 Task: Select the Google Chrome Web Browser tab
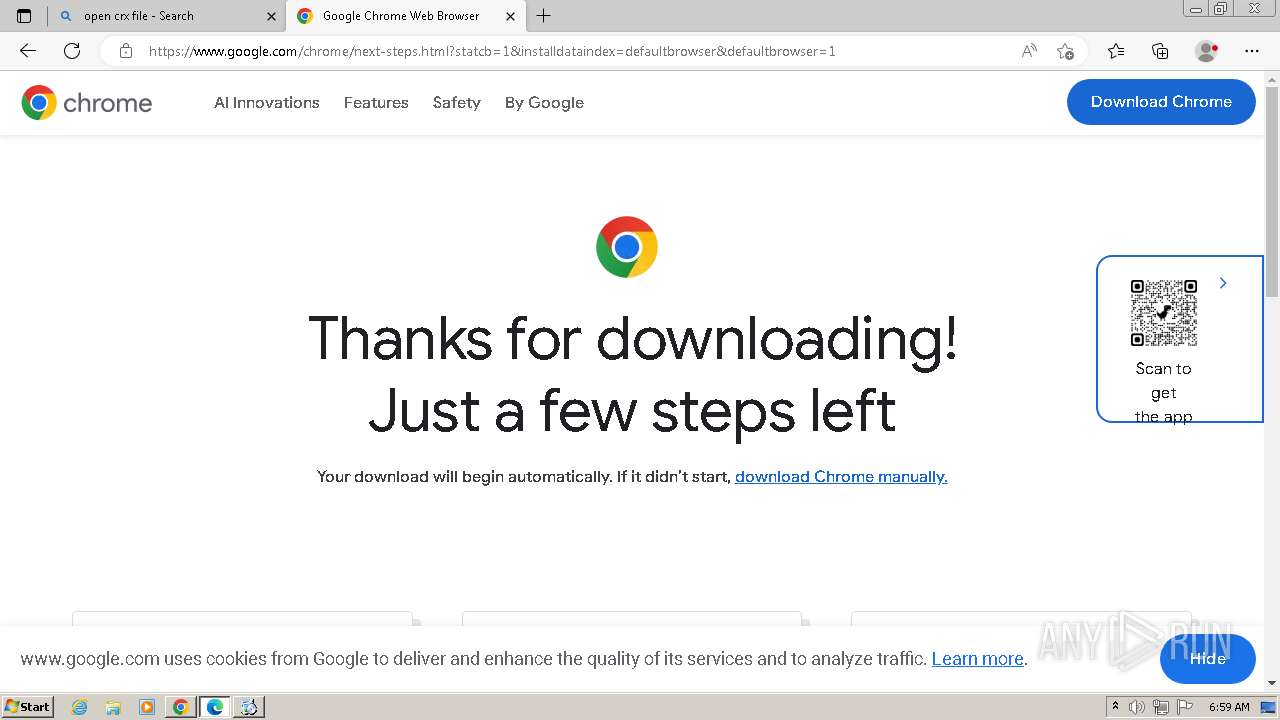(x=405, y=16)
